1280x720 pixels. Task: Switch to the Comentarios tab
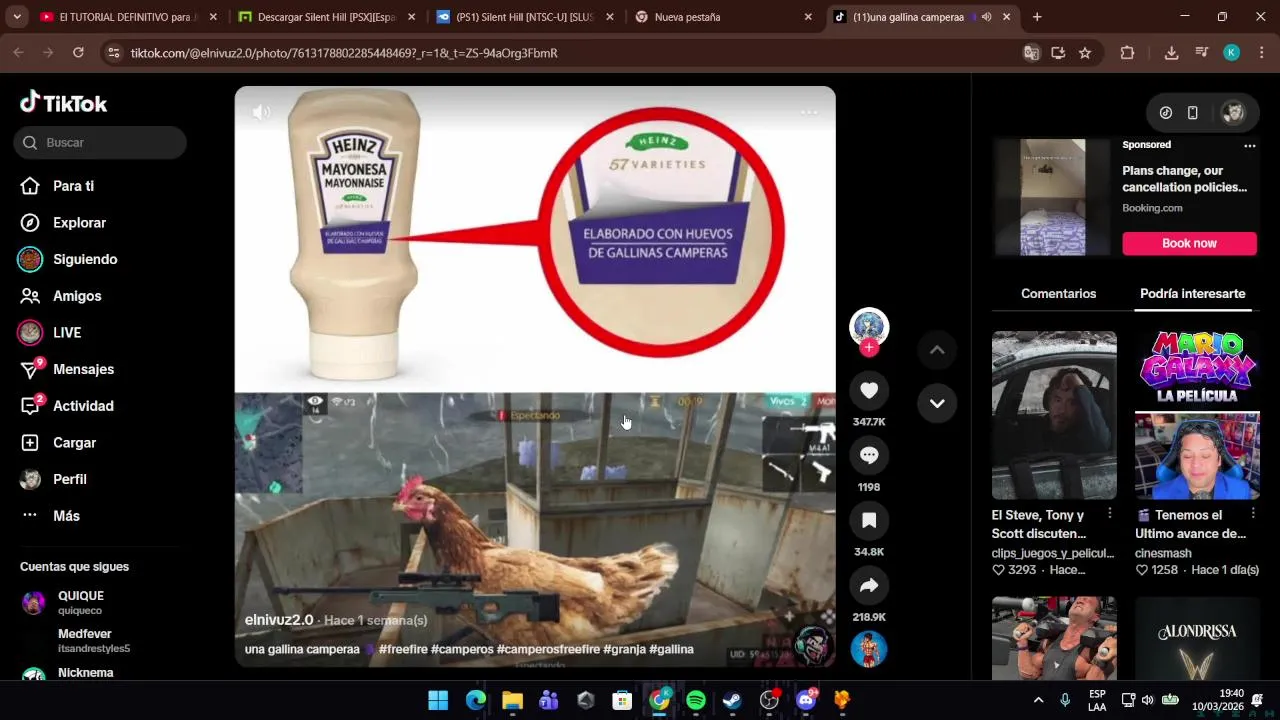click(x=1058, y=294)
